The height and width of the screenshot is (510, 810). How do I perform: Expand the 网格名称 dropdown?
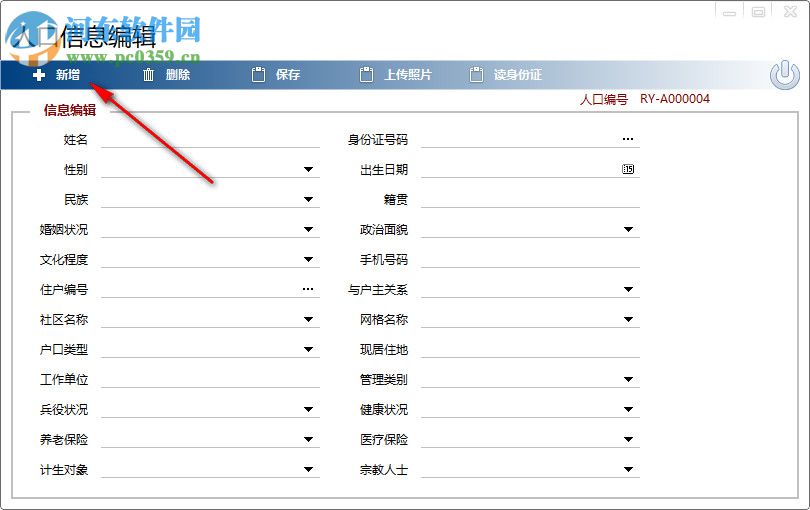click(628, 319)
